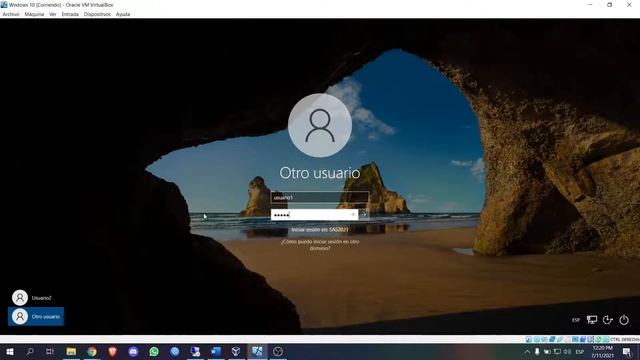The image size is (640, 360).
Task: Open WhatsApp from the taskbar
Action: point(154,351)
